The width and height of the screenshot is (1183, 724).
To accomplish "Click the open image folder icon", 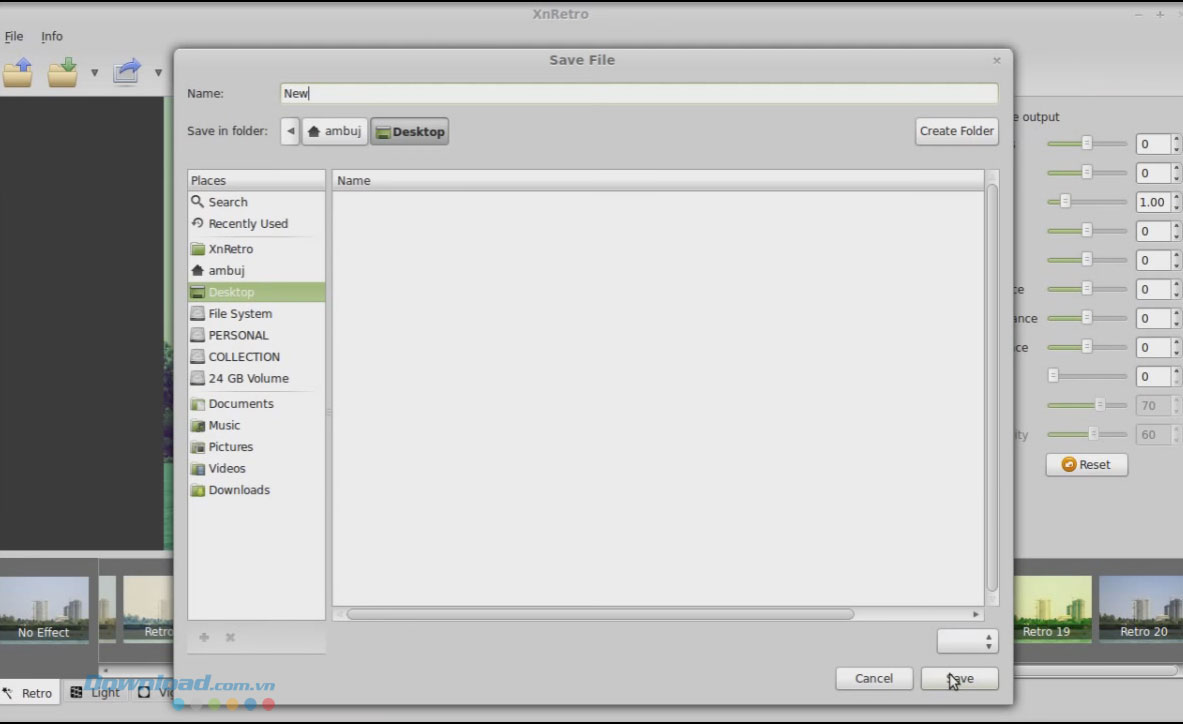I will pos(18,72).
